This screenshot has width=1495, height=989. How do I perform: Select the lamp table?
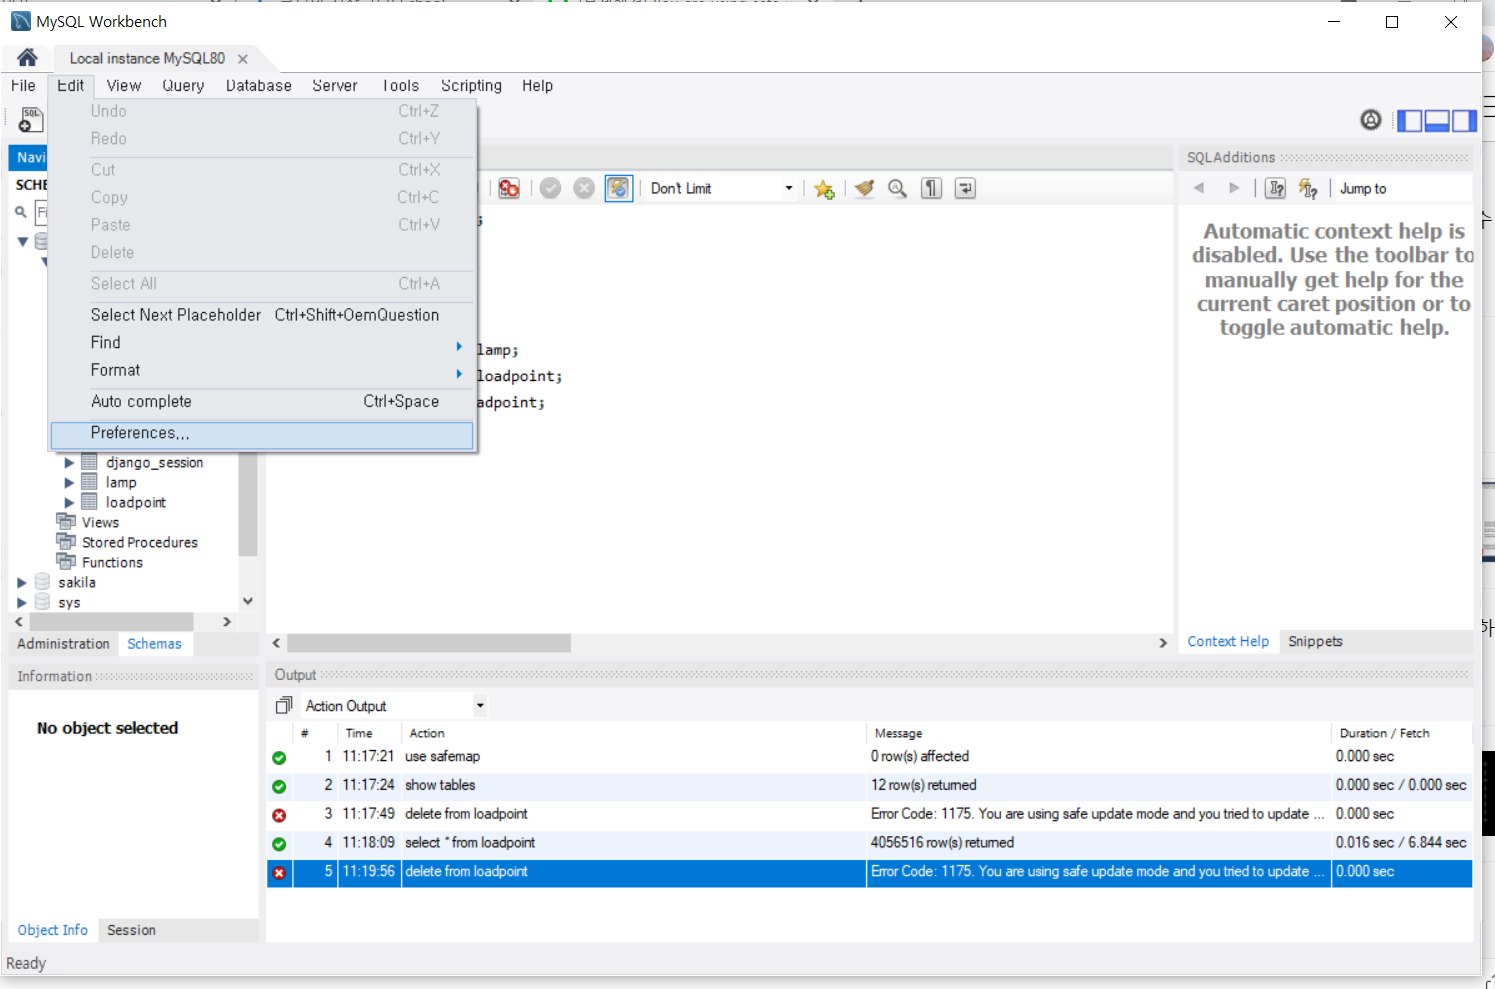point(121,483)
